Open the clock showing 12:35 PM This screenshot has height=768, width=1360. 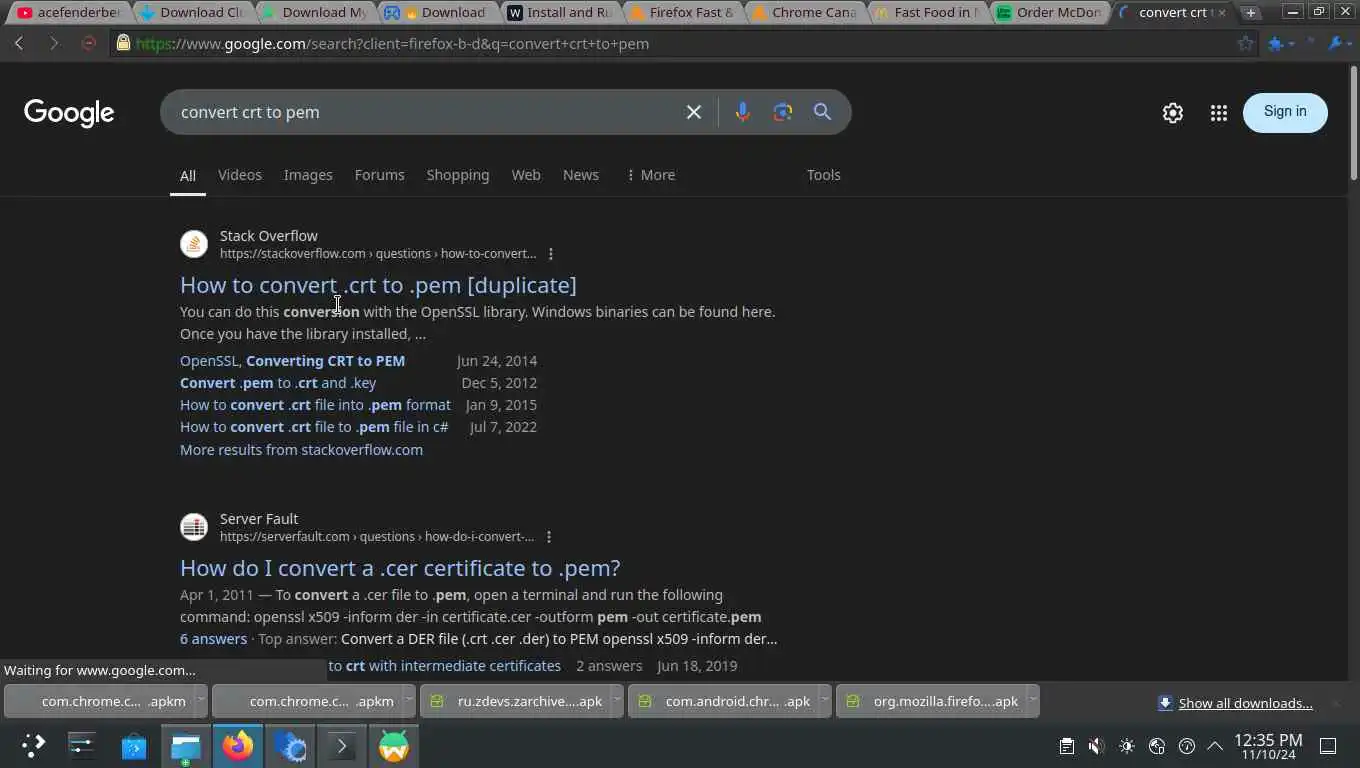pos(1268,746)
